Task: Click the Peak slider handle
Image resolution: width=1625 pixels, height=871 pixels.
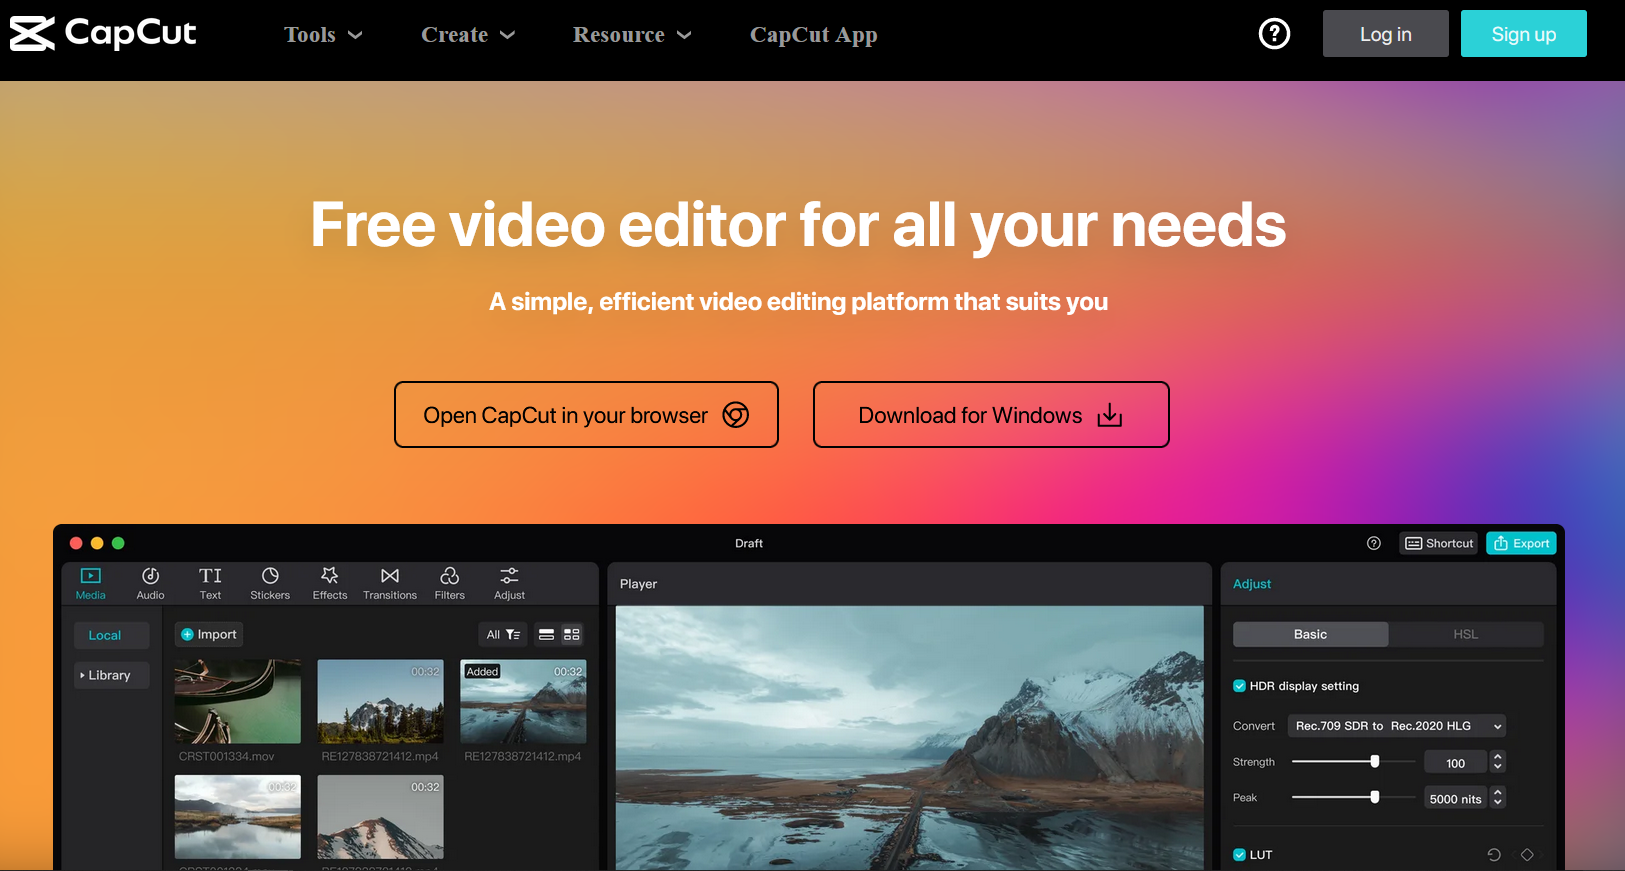Action: (1375, 797)
